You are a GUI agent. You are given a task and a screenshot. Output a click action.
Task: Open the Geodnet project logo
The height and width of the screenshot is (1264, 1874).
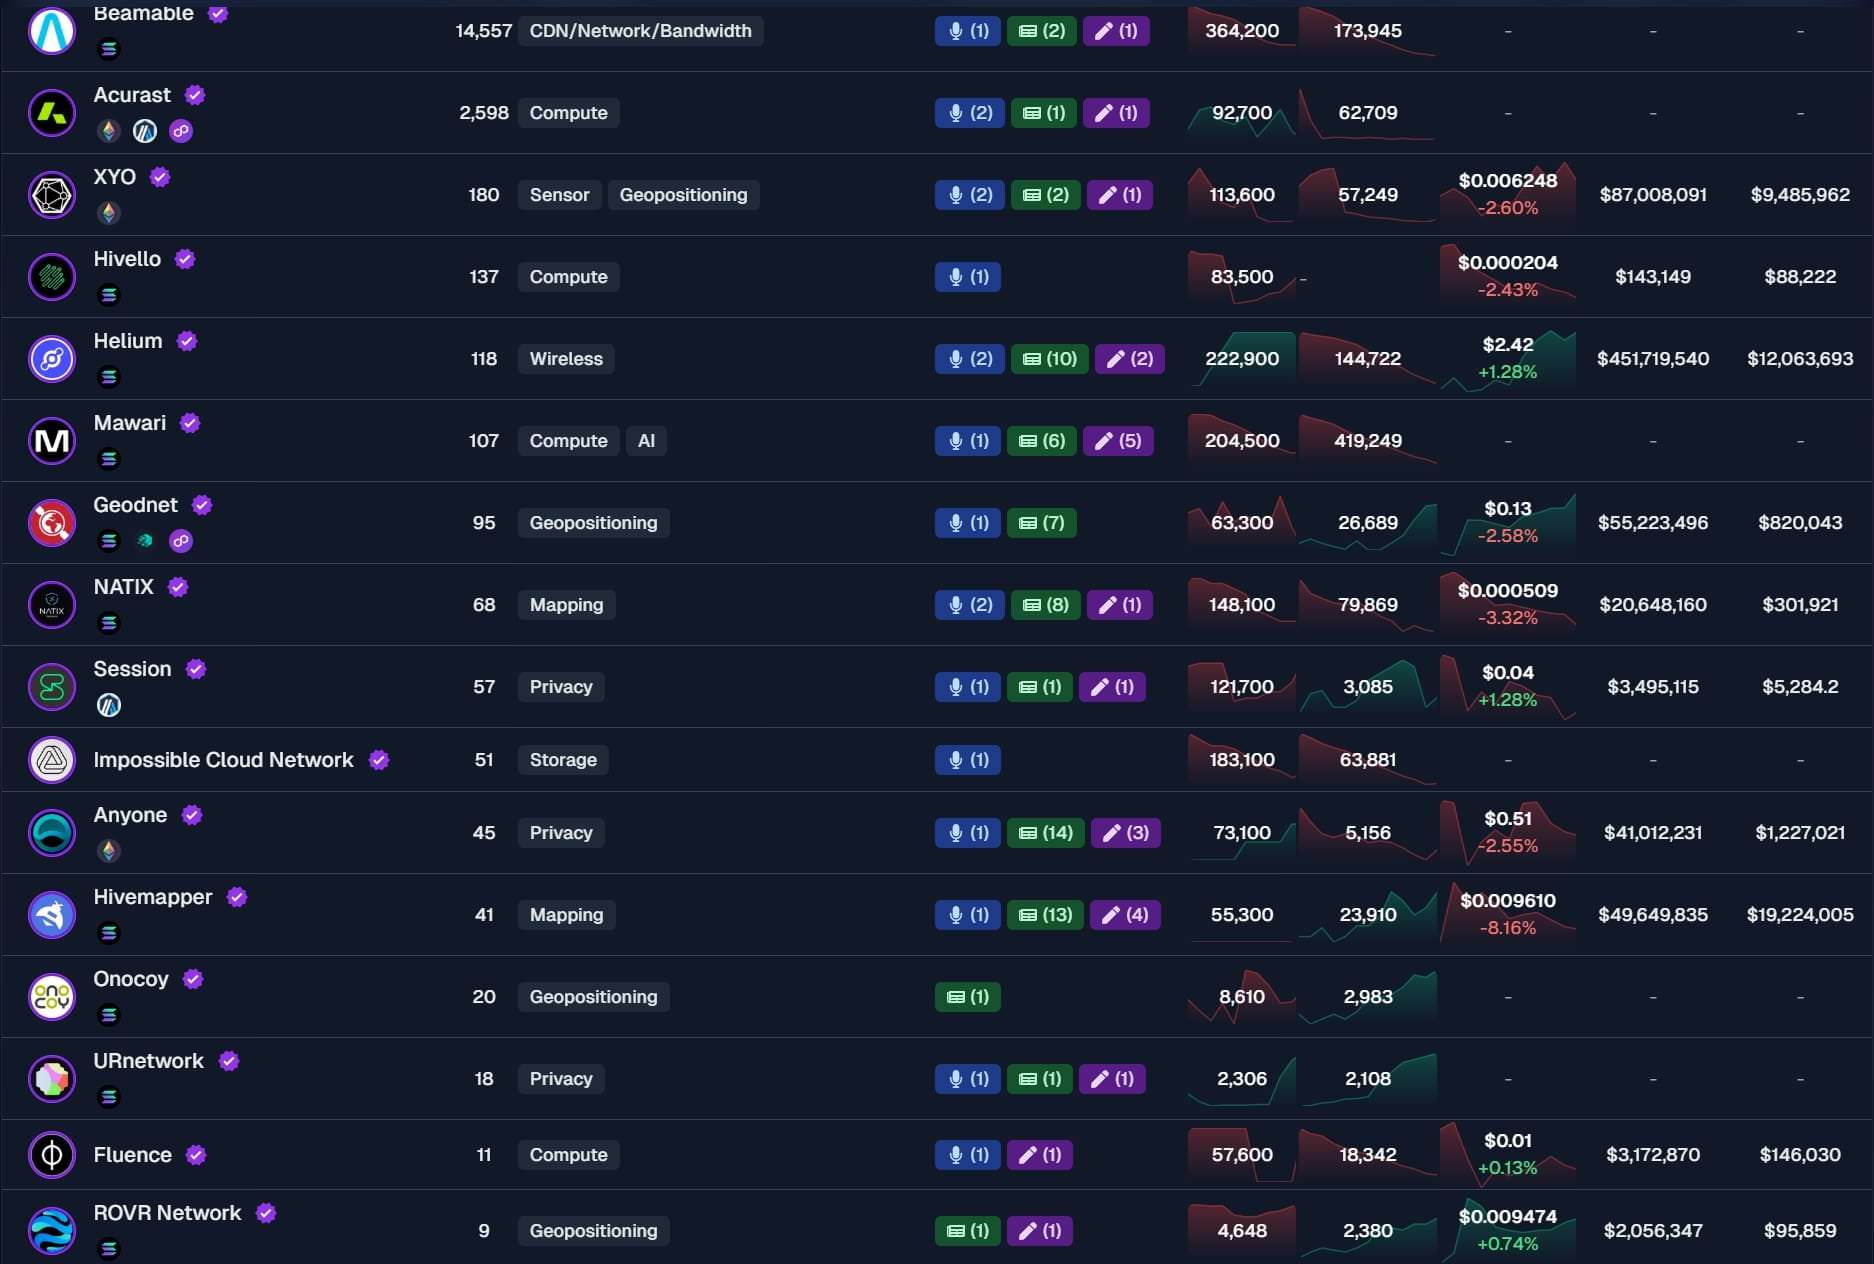52,522
